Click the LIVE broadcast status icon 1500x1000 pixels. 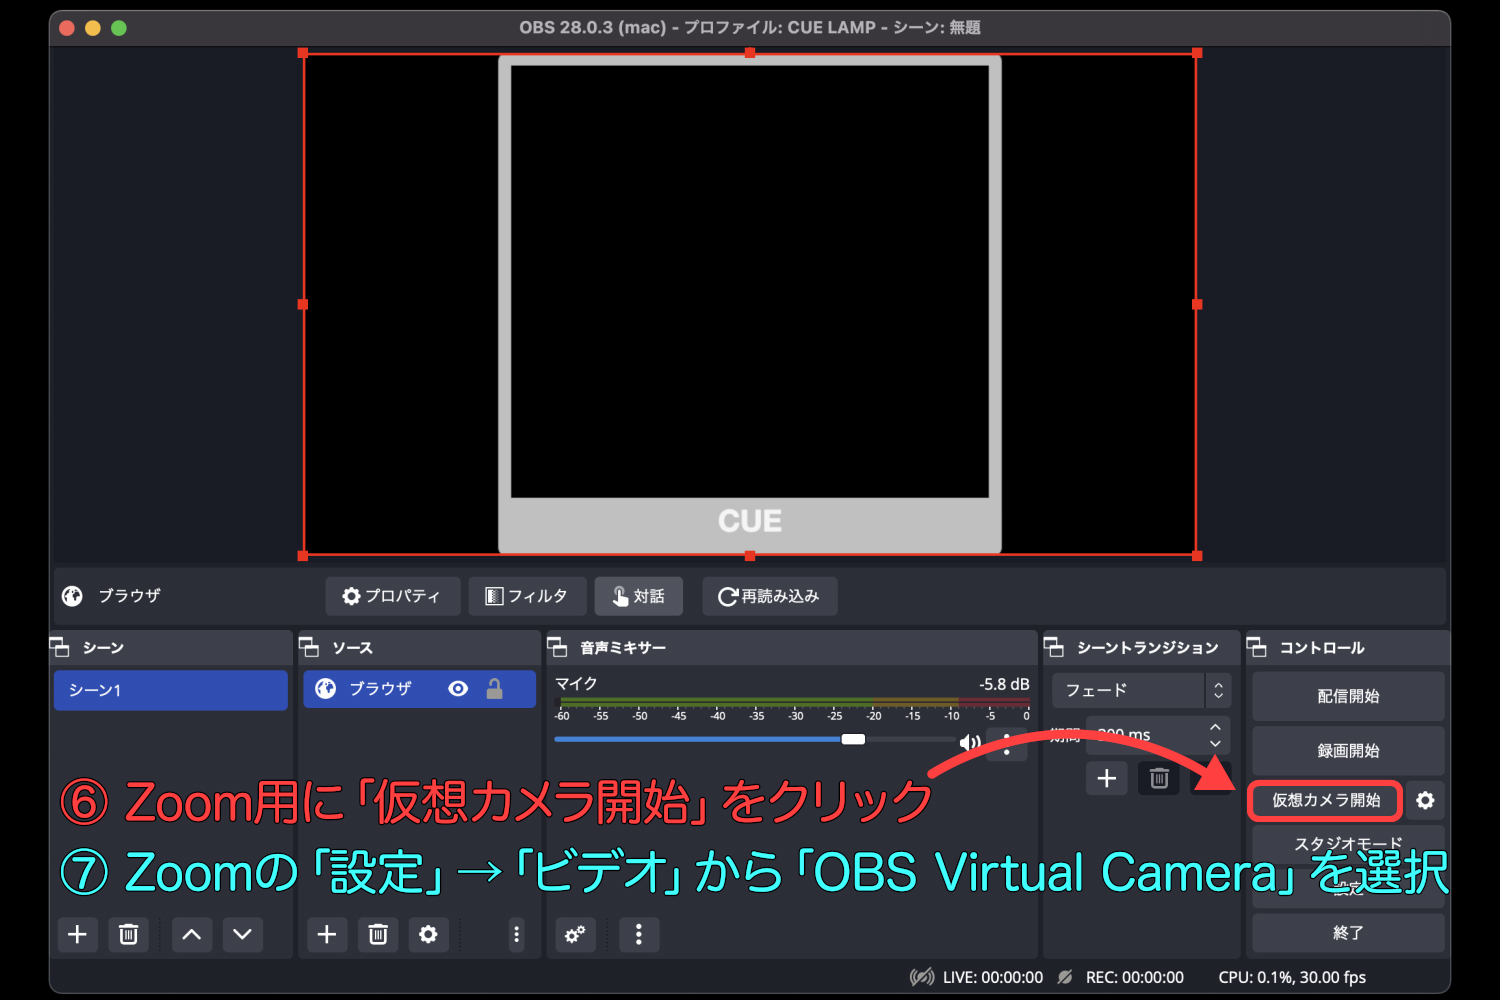click(x=922, y=977)
